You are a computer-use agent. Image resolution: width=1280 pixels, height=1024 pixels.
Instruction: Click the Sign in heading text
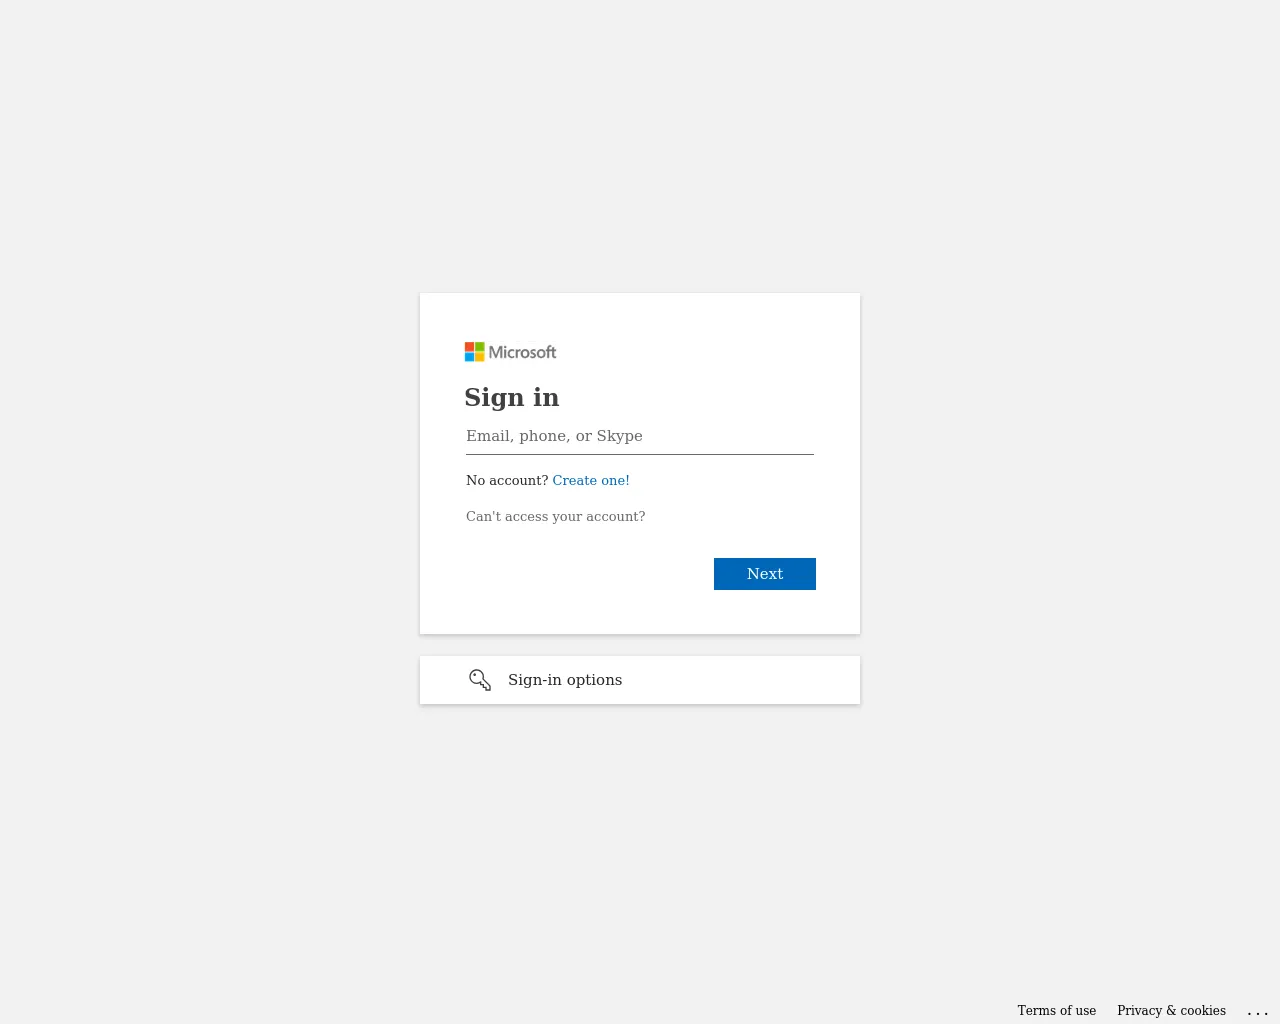(x=512, y=397)
